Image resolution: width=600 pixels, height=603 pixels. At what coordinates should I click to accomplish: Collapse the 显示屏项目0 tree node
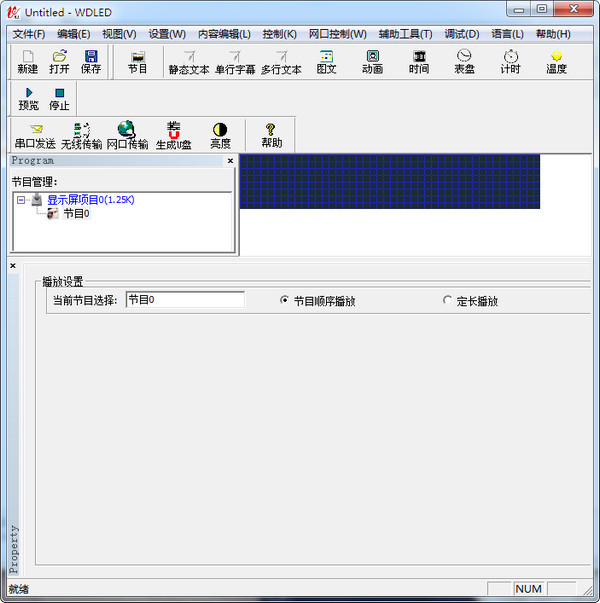pos(21,200)
